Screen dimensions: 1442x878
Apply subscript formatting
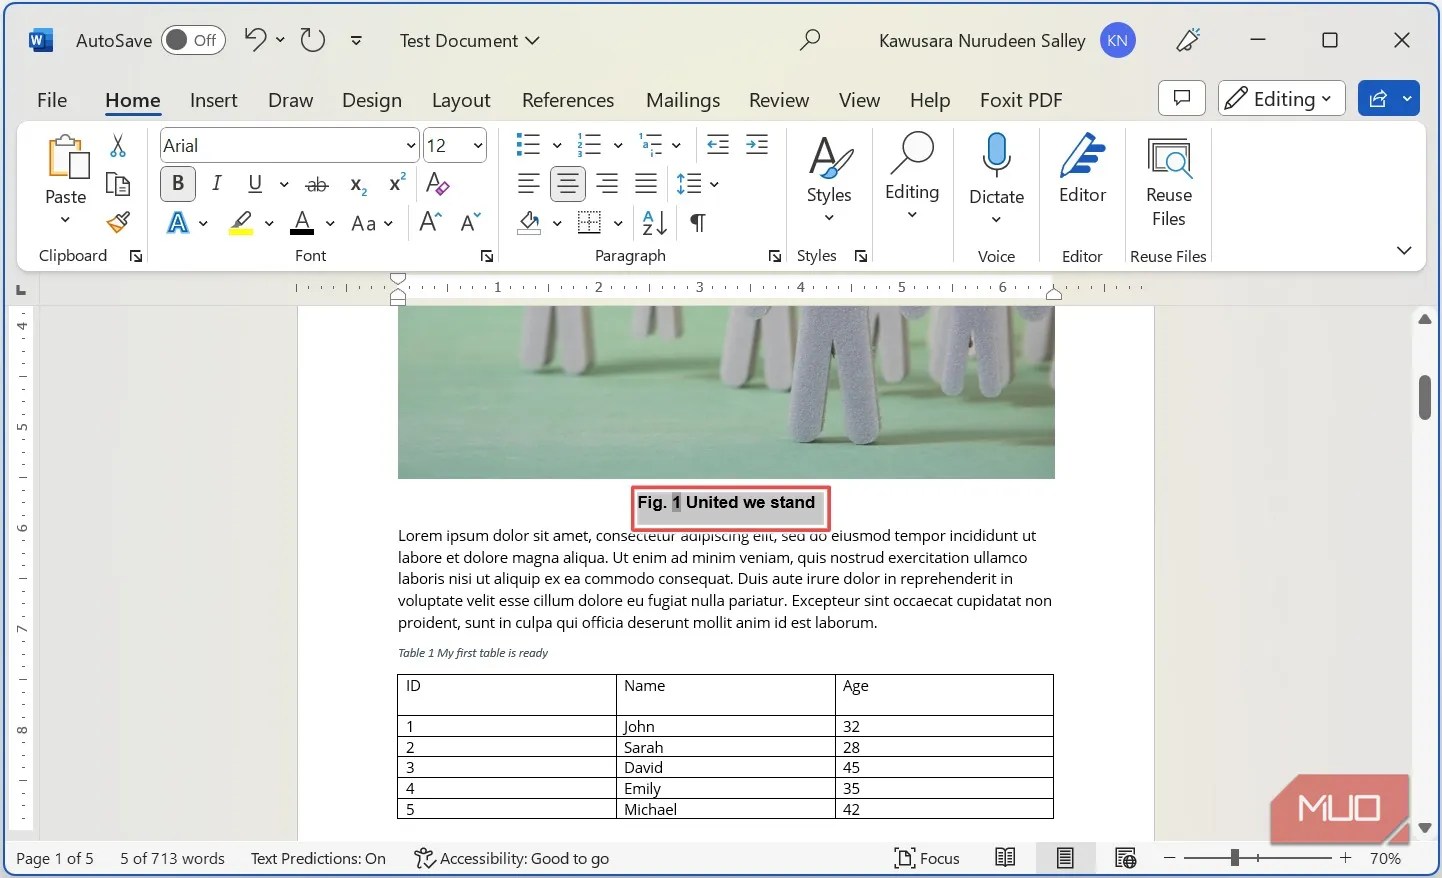[355, 185]
